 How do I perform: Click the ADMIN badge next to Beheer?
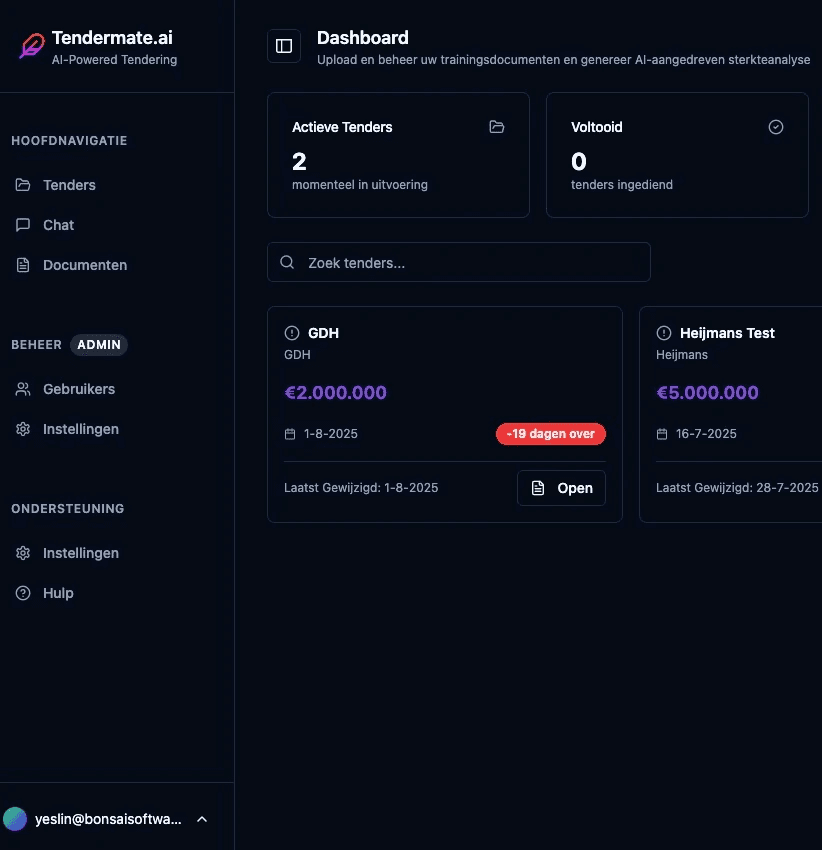99,345
